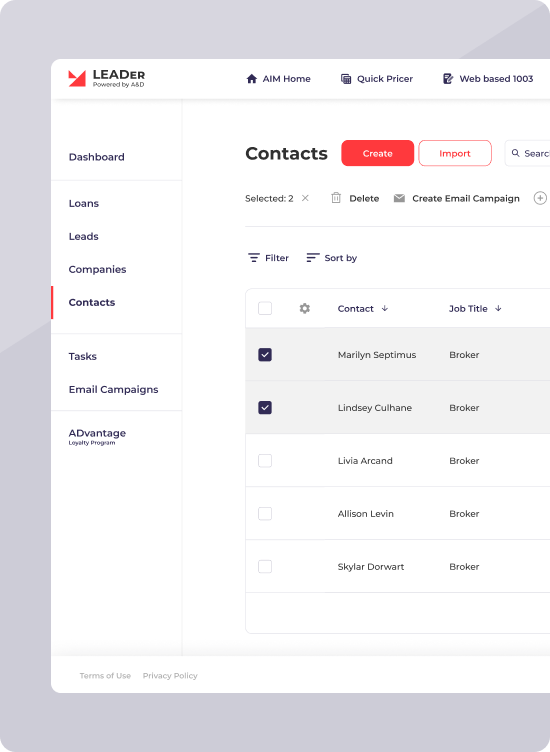Click the circled plus icon
Screen dimensions: 550x752
(x=540, y=198)
